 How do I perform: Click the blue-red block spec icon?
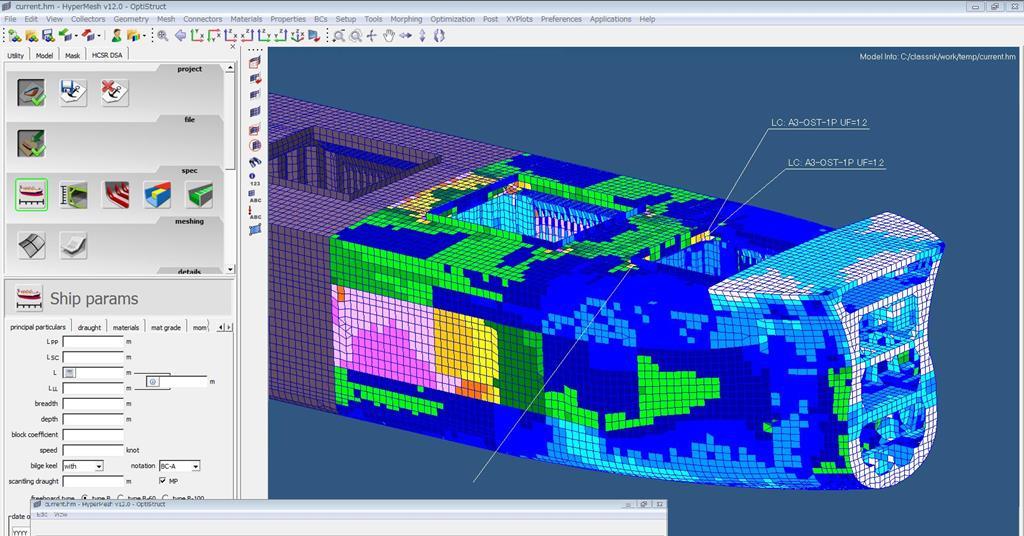157,195
